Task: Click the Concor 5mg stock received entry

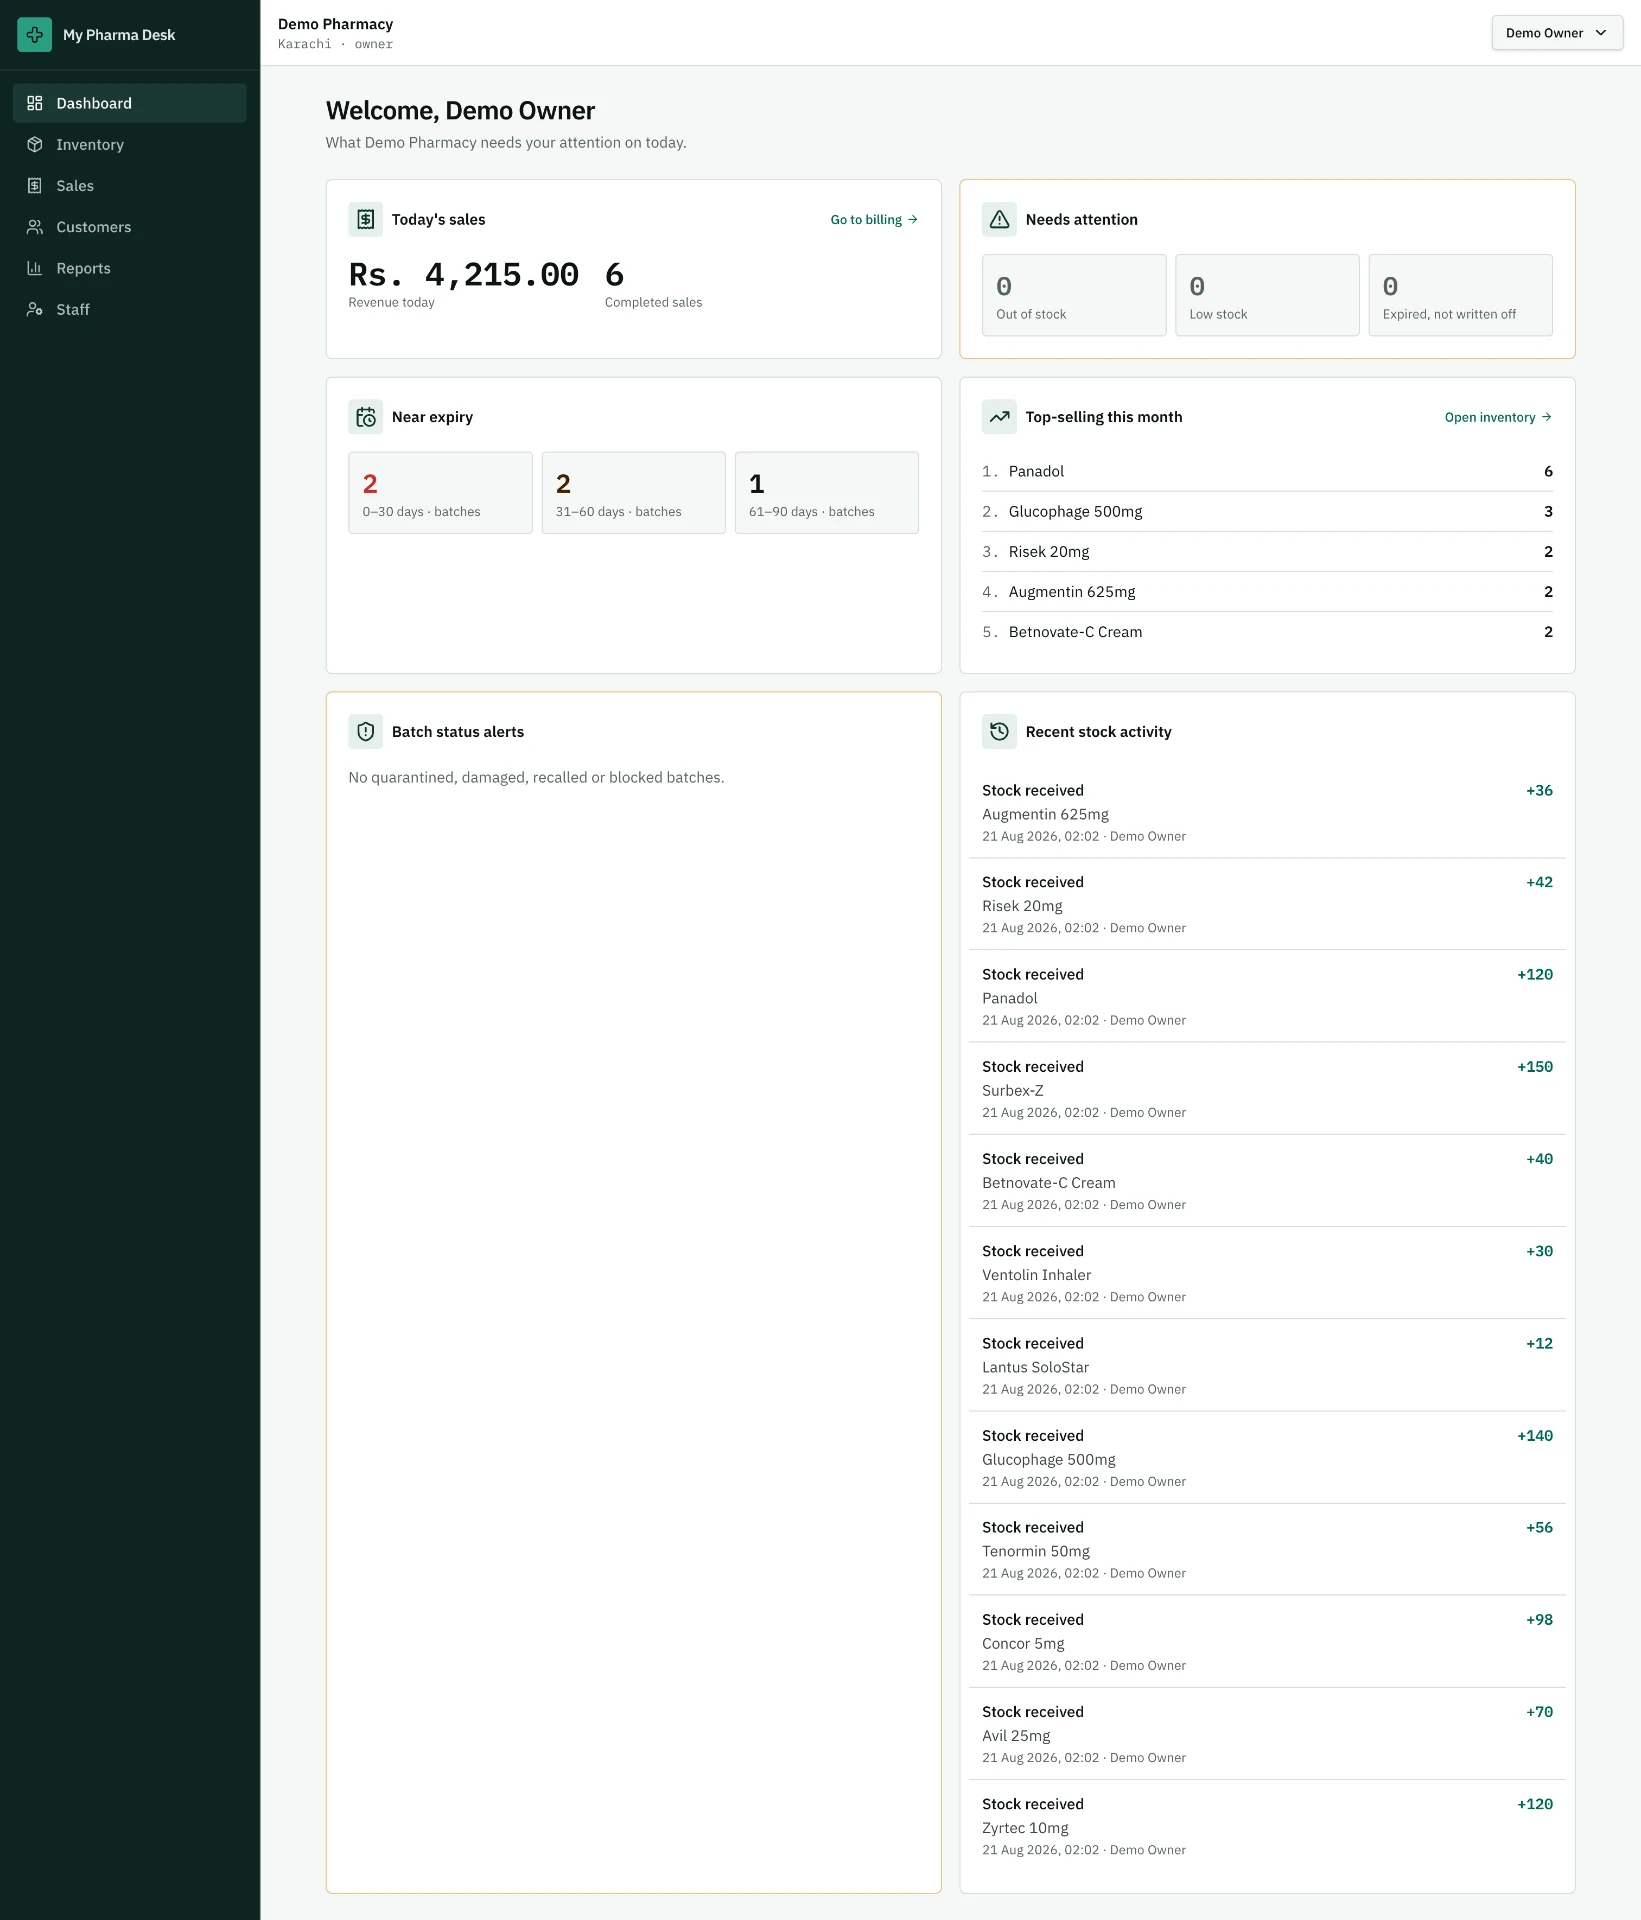Action: [1267, 1641]
